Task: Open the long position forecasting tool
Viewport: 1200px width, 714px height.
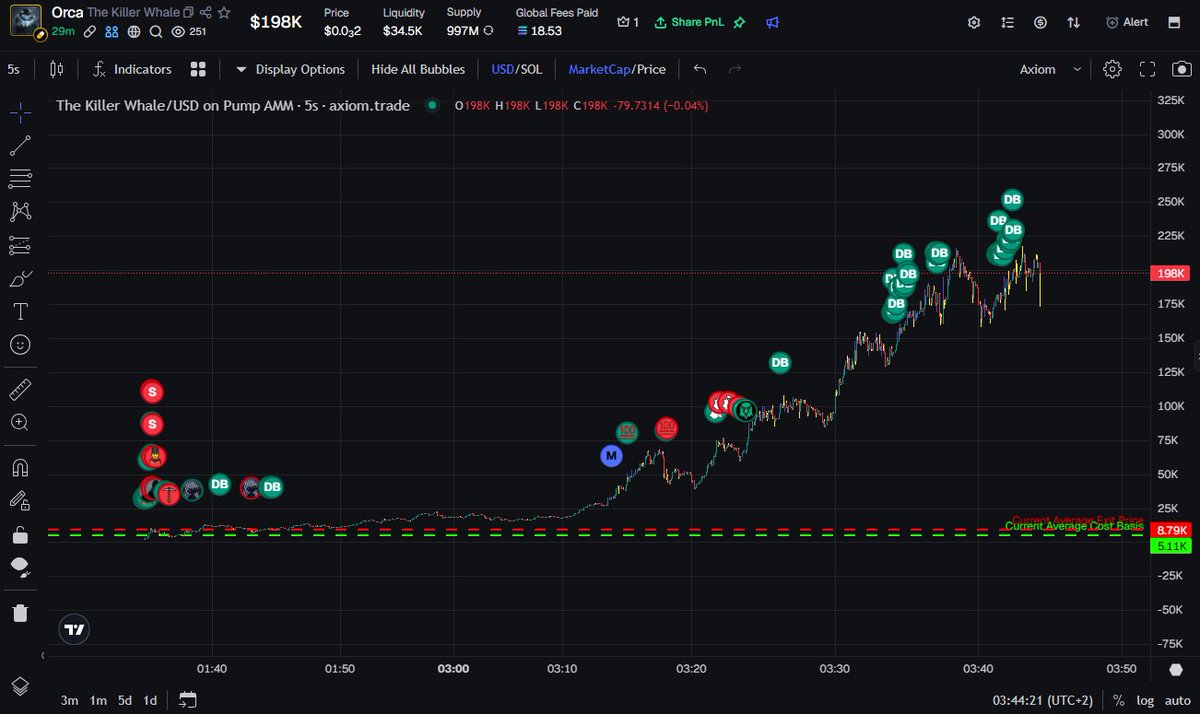Action: [x=19, y=245]
